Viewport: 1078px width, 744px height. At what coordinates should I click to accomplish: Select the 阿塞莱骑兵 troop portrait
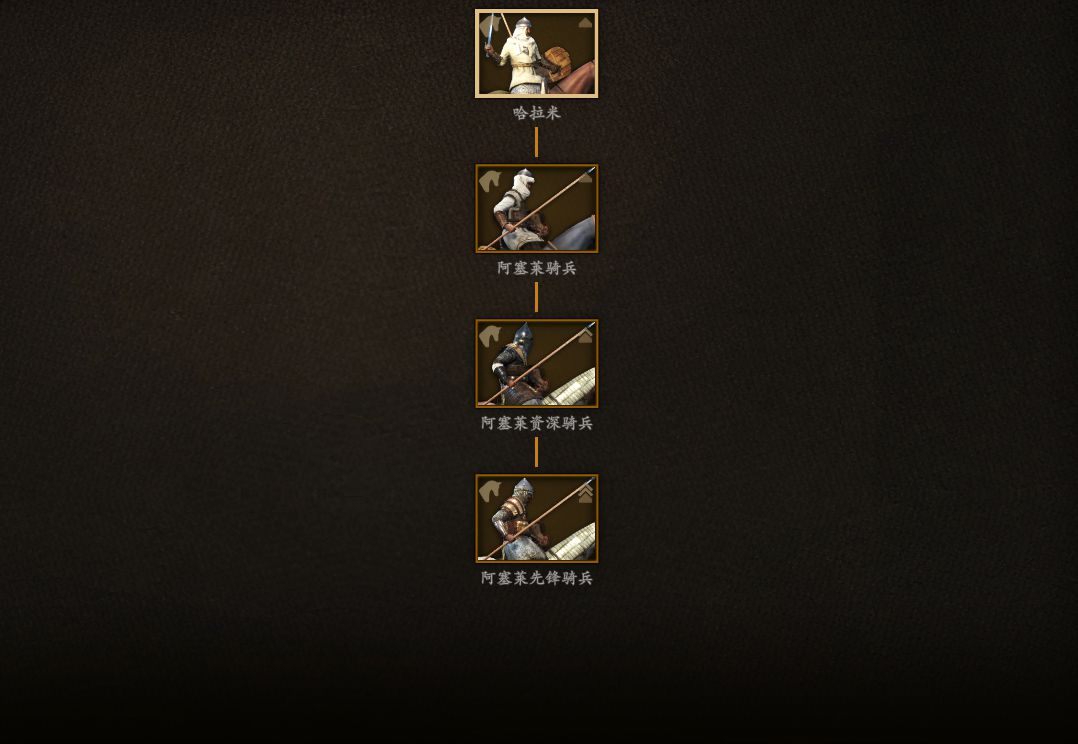pos(536,208)
